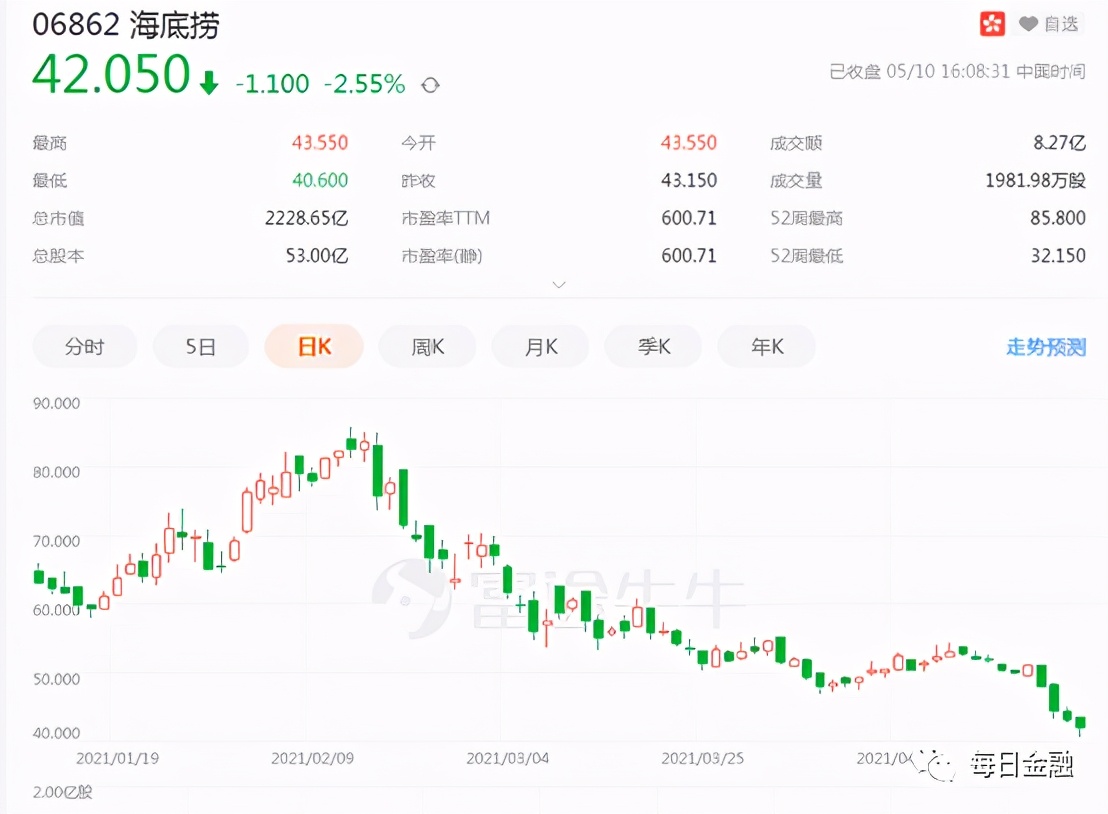Click the 52周最低 label
This screenshot has height=814, width=1108.
(x=806, y=256)
